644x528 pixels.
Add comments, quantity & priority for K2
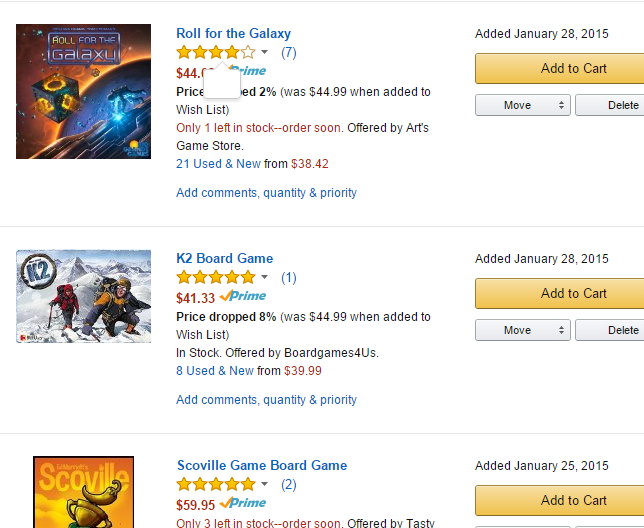click(267, 399)
